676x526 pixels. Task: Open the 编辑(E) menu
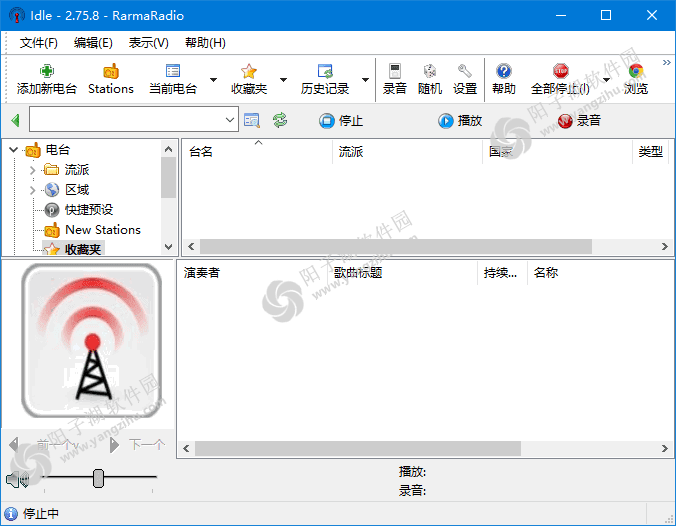point(93,43)
